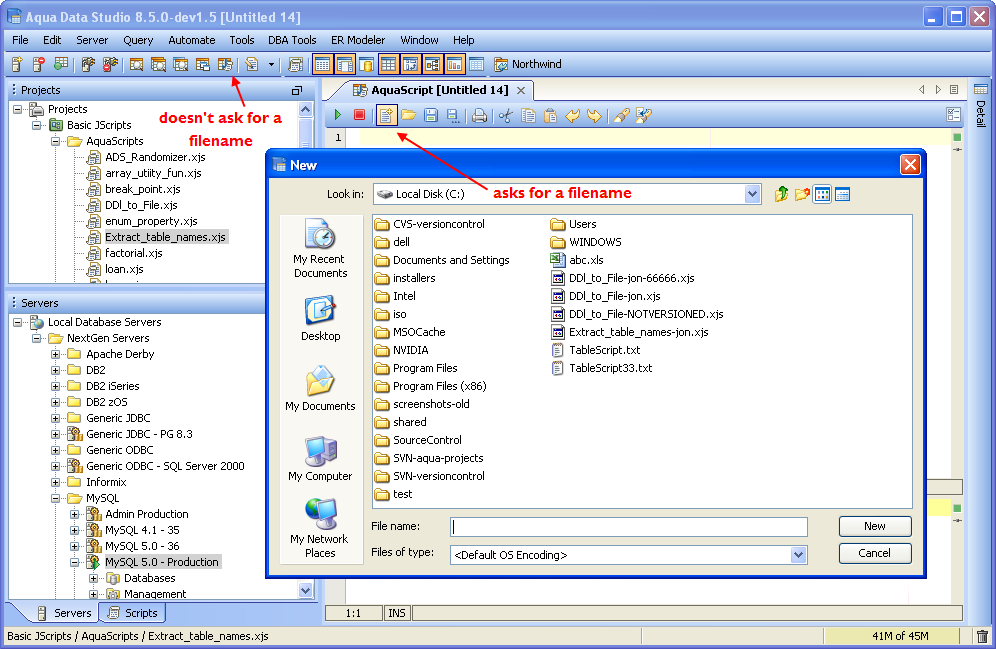Click the Up One Level icon in New dialog
This screenshot has width=996, height=649.
781,194
